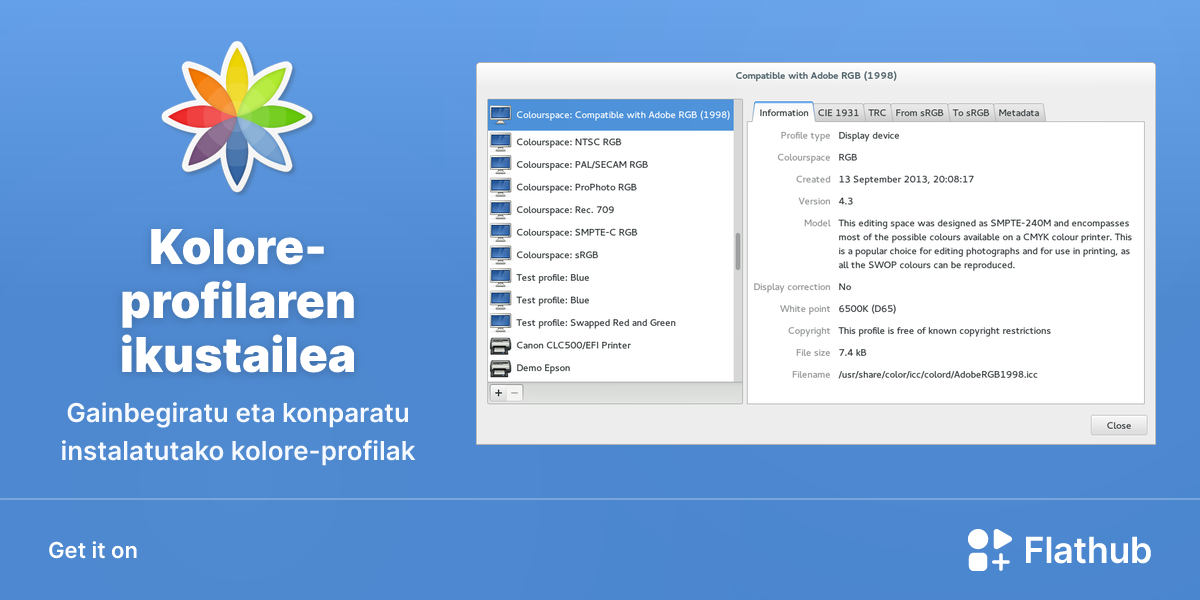
Task: Click the created date '13 September 2013, 20:08:17'
Action: point(906,180)
